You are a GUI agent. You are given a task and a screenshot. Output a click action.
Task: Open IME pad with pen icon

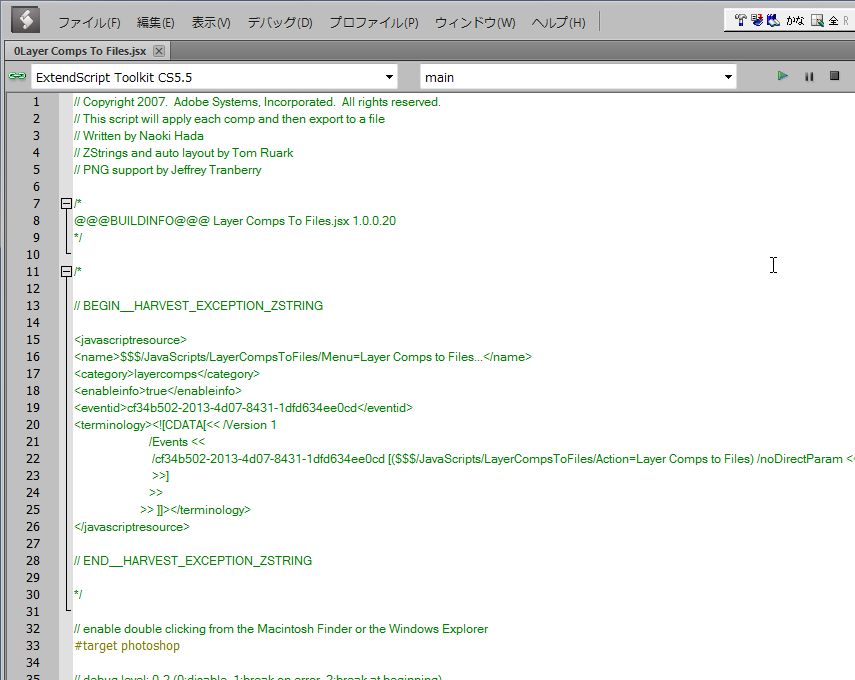817,21
